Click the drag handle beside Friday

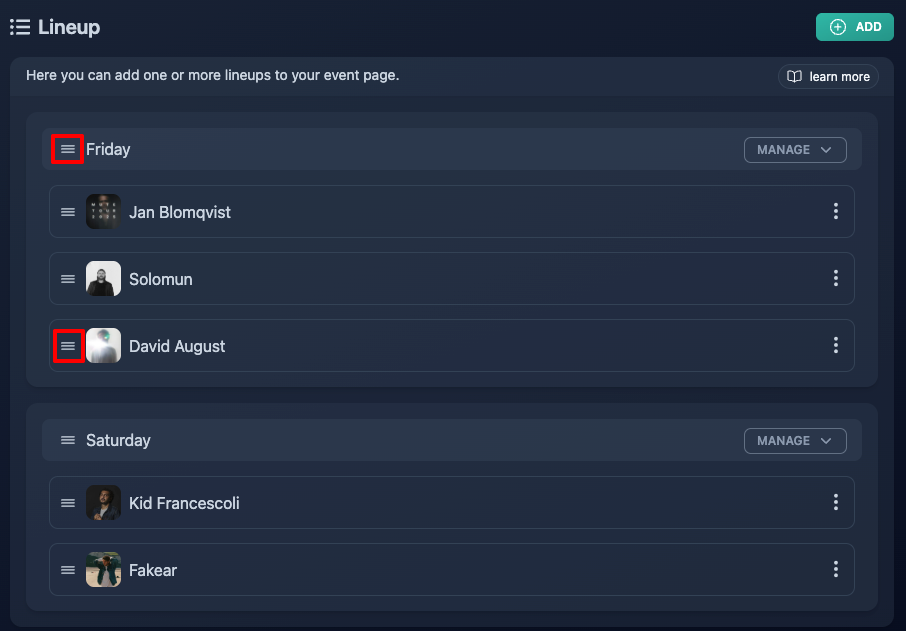(68, 149)
